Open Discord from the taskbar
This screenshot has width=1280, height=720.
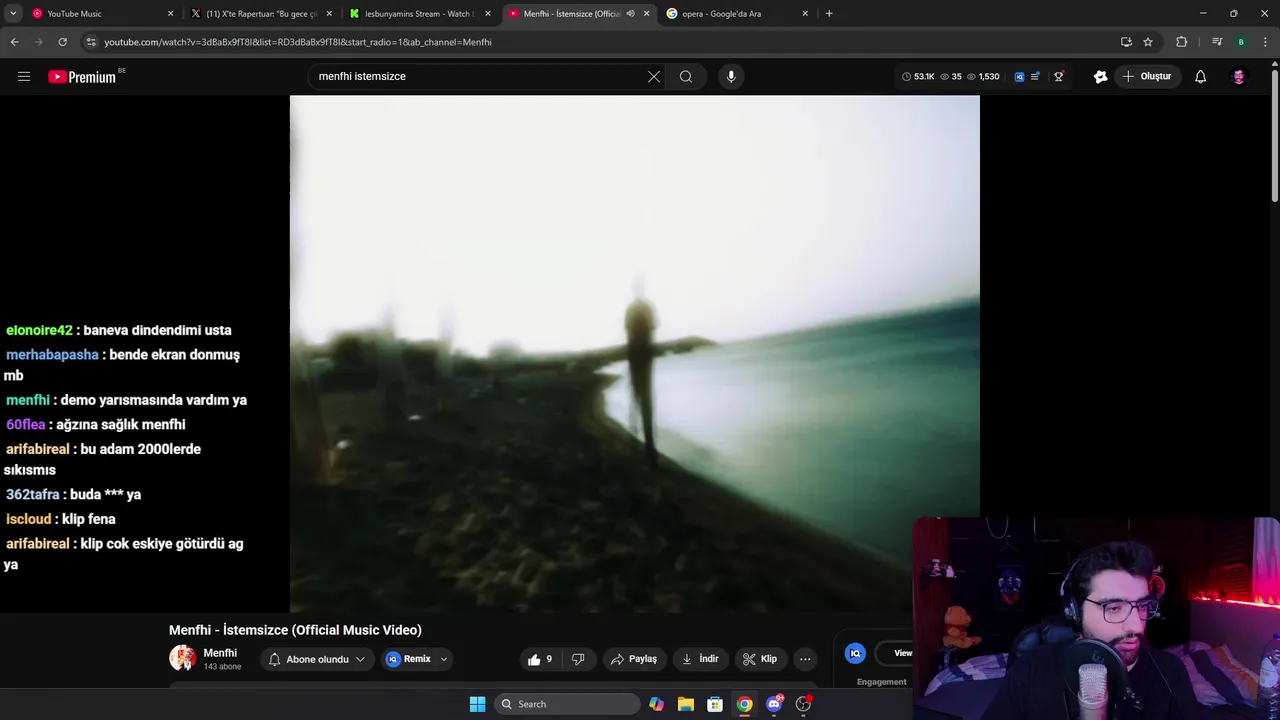774,704
